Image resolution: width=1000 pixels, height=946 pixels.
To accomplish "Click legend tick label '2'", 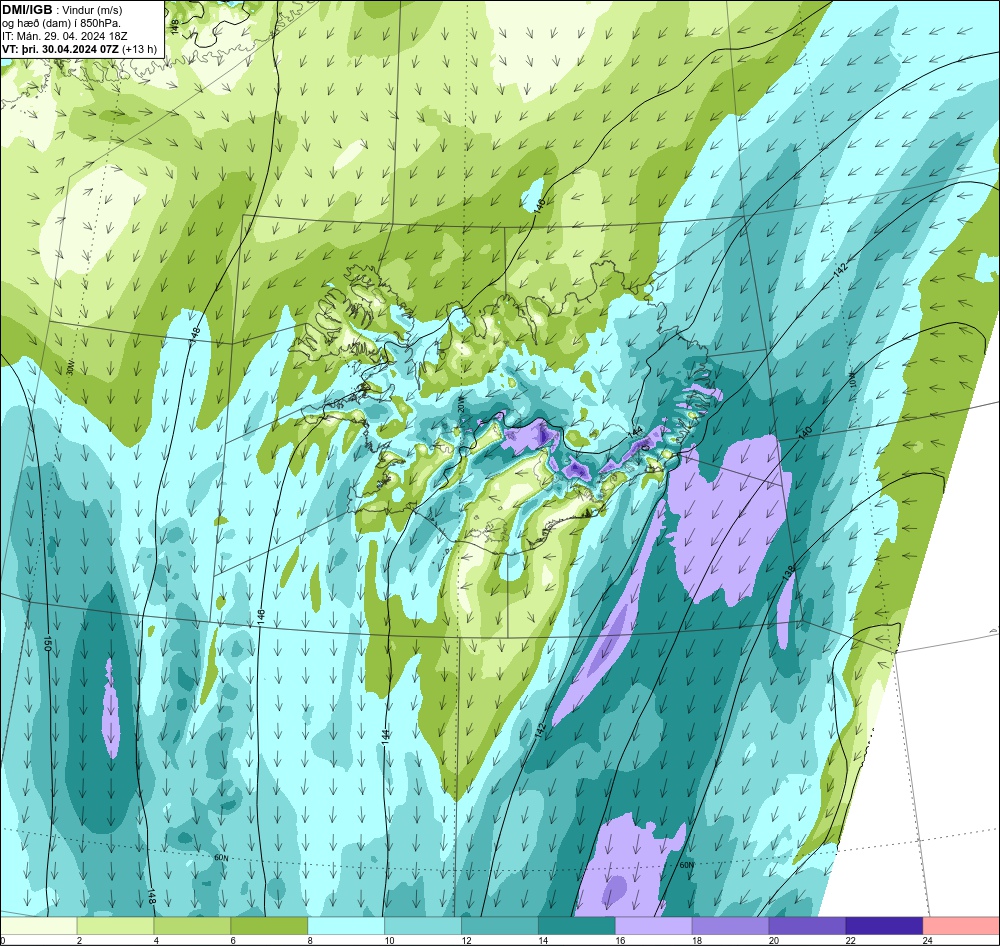I will pos(79,940).
